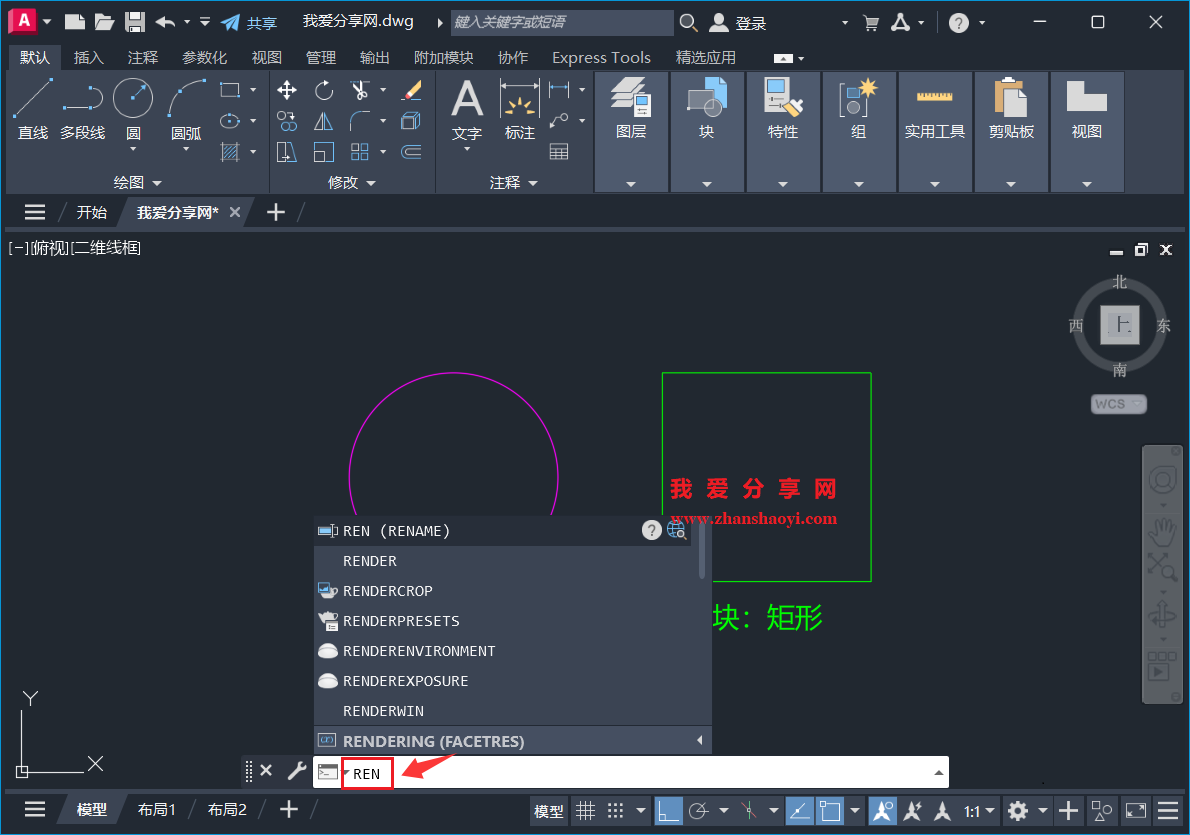Screen dimensions: 1190x835
Task: Click the Save icon in quick access toolbar
Action: click(135, 22)
